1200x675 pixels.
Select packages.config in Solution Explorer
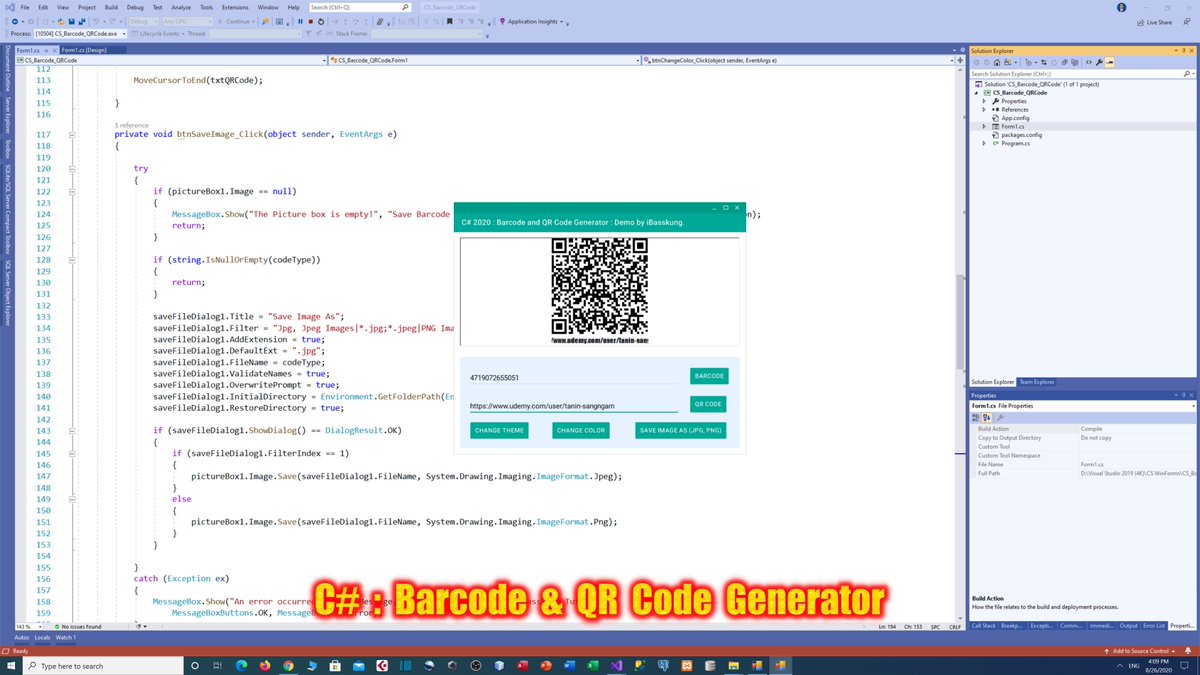click(1021, 135)
